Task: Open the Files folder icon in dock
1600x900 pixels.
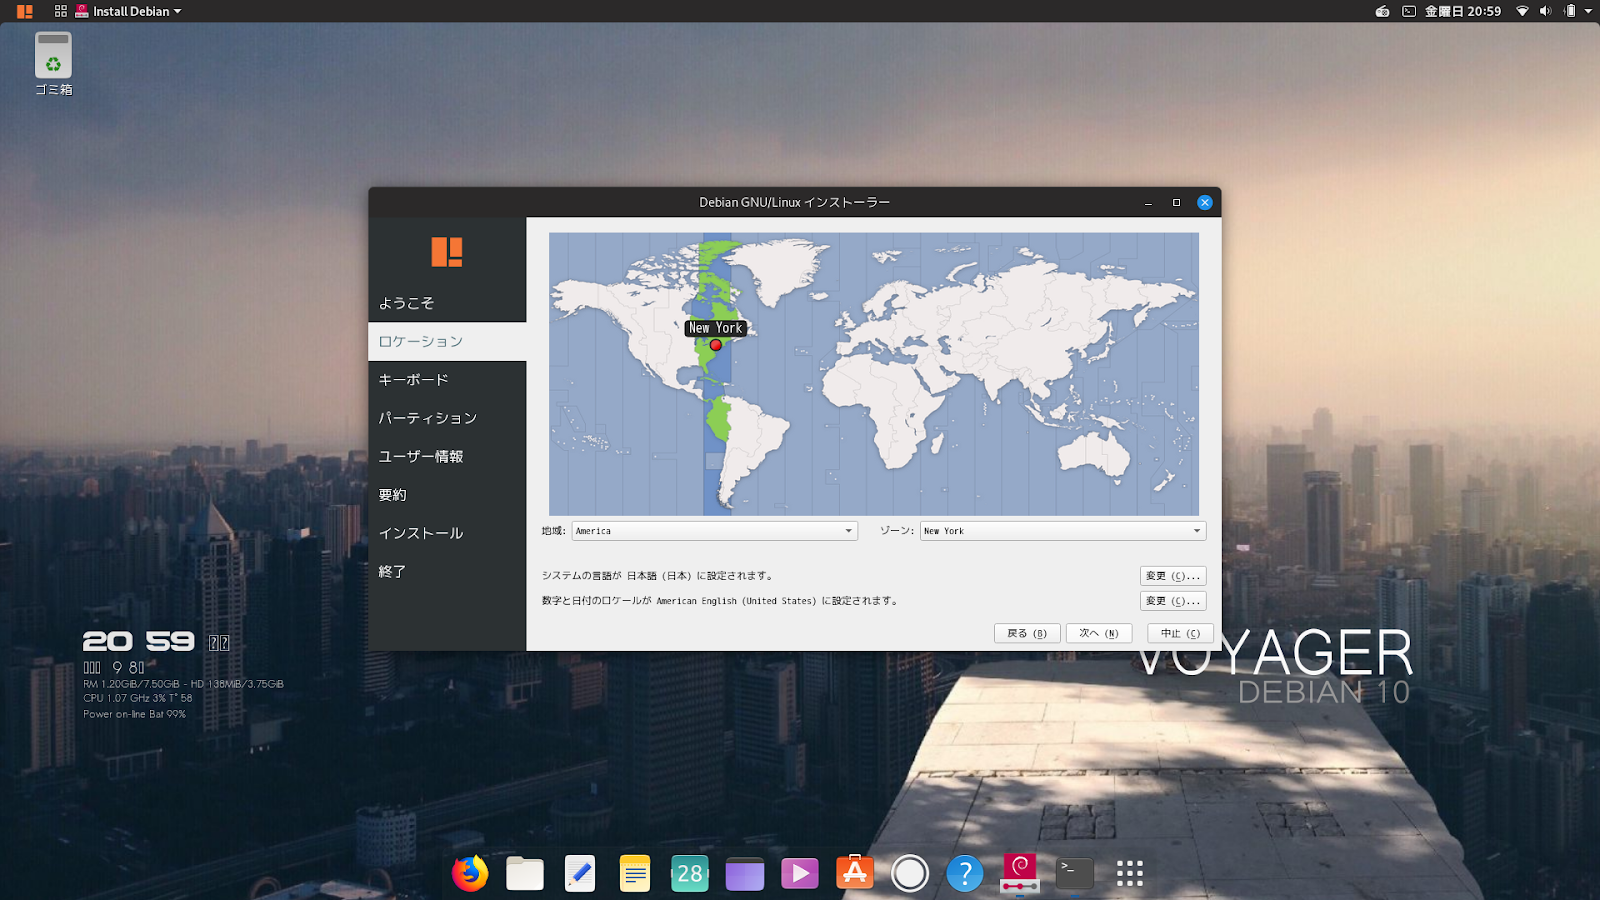Action: click(525, 873)
